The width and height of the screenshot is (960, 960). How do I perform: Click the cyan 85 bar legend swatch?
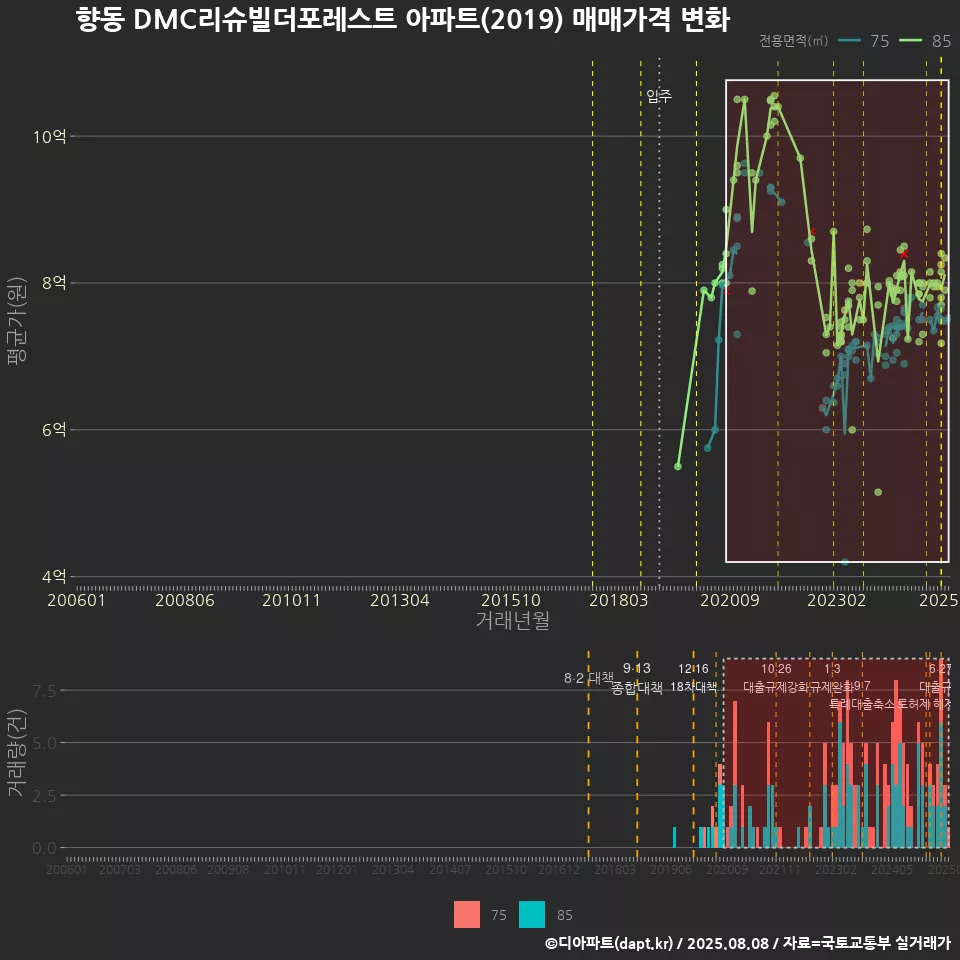[531, 915]
